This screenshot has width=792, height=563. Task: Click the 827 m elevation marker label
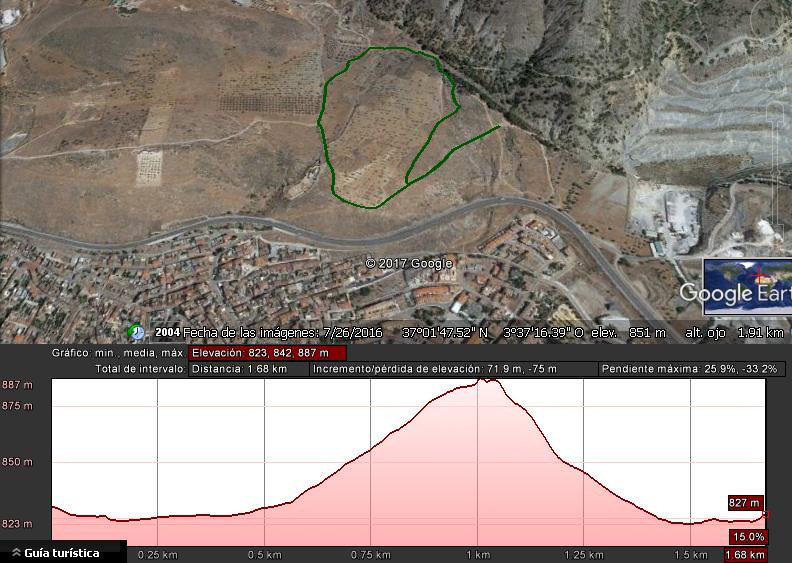(x=745, y=503)
